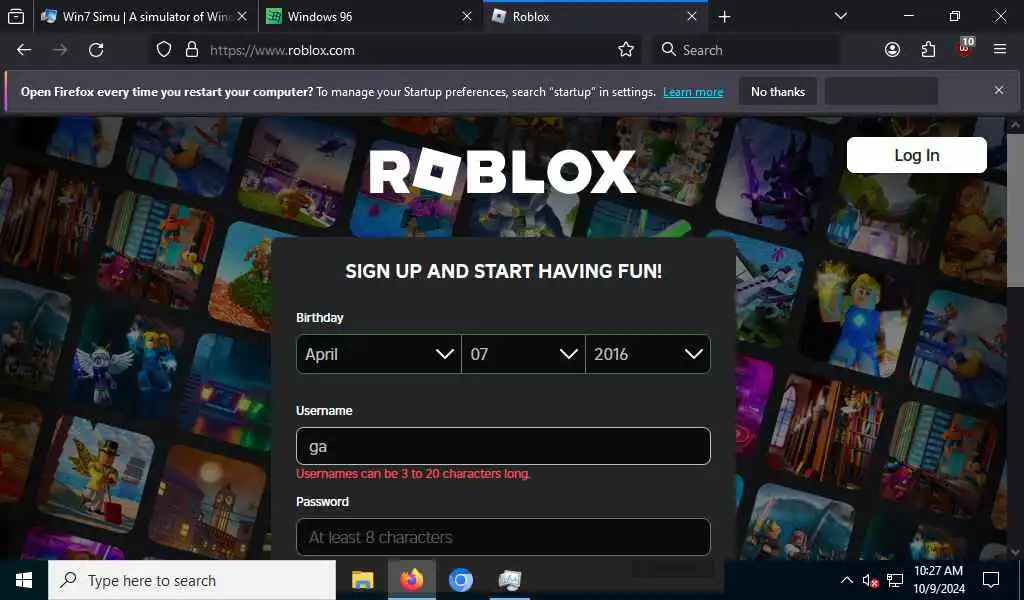The image size is (1024, 600).
Task: Click the SIGN UP AND START HAVING FUN heading
Action: pyautogui.click(x=503, y=272)
